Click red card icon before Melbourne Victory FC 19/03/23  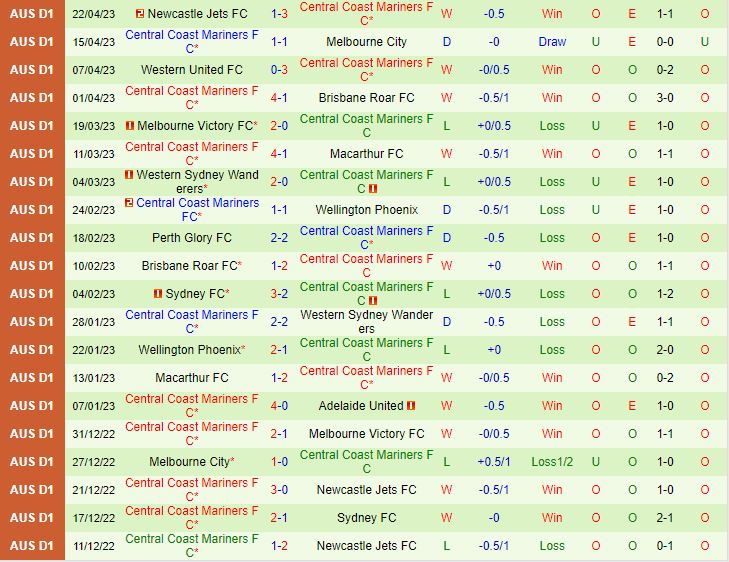coord(130,126)
